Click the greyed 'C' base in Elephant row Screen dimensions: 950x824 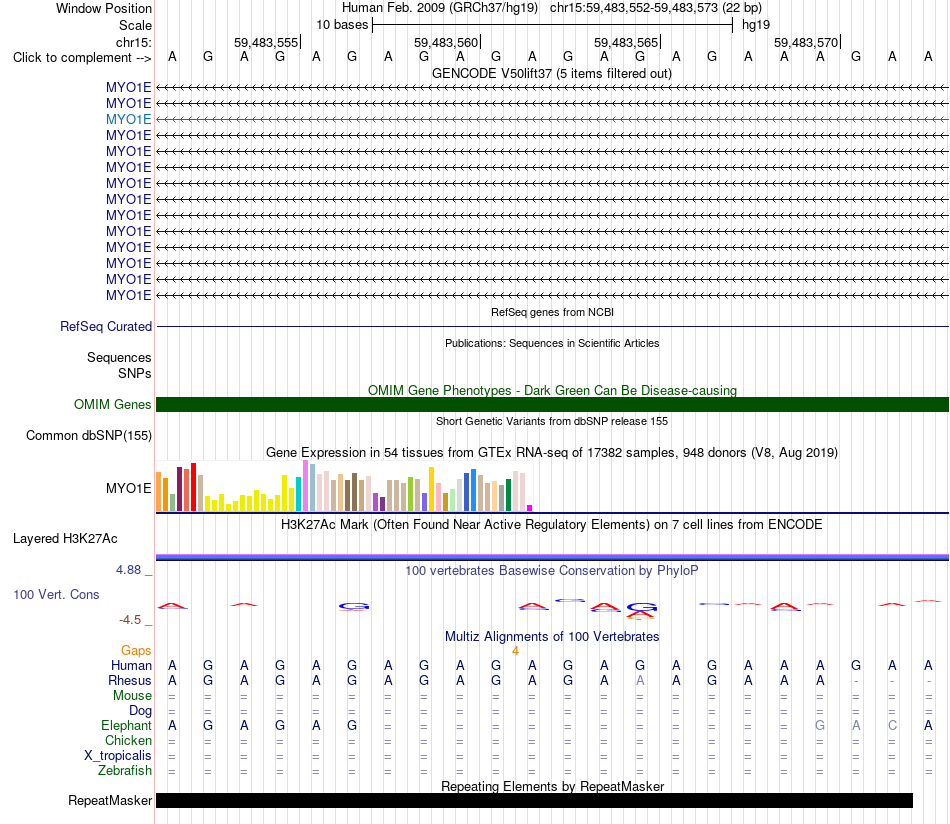coord(892,725)
